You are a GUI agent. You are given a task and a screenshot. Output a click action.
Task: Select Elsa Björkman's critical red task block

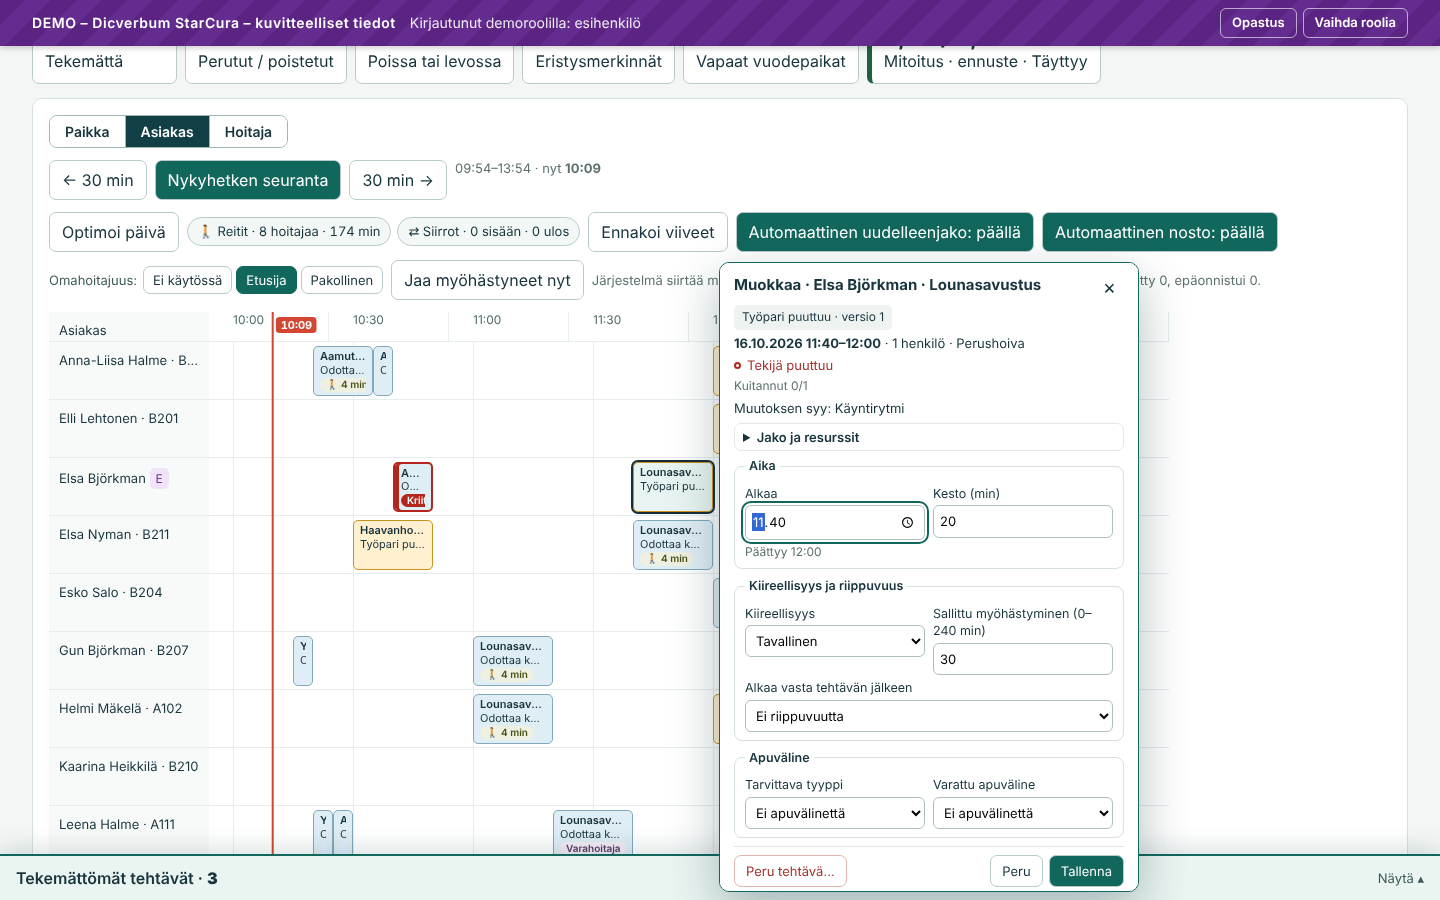pyautogui.click(x=413, y=486)
